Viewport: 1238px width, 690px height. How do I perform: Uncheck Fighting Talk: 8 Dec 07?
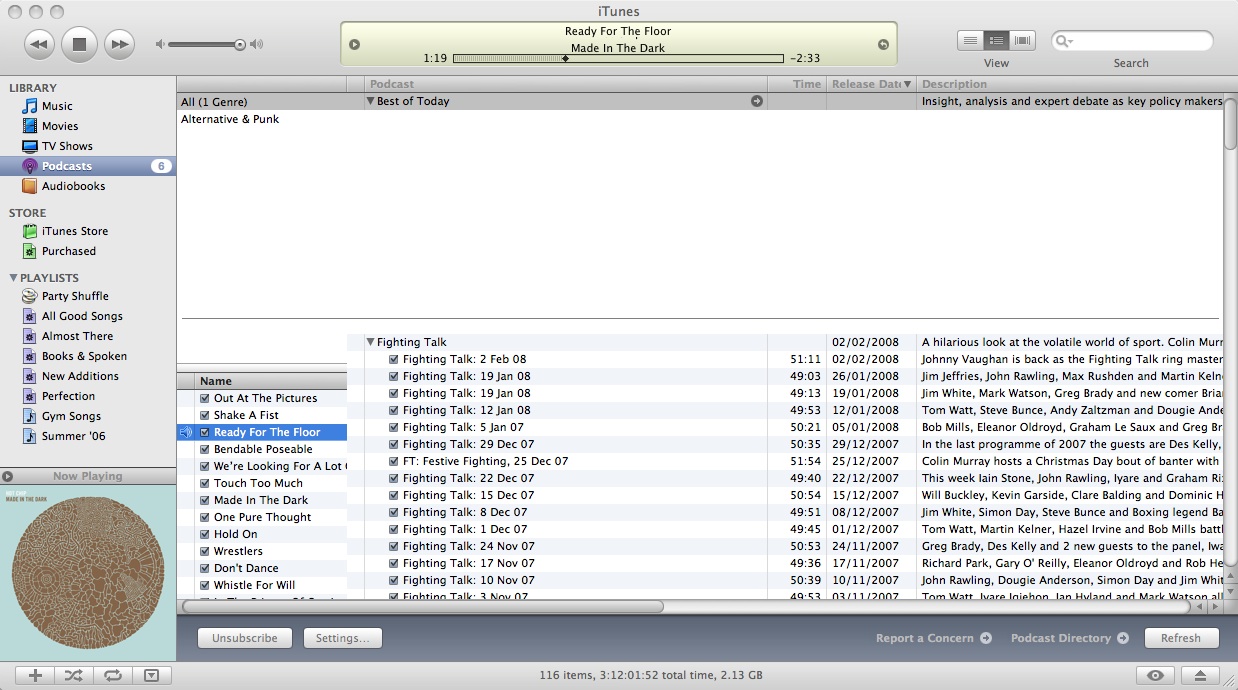click(394, 512)
